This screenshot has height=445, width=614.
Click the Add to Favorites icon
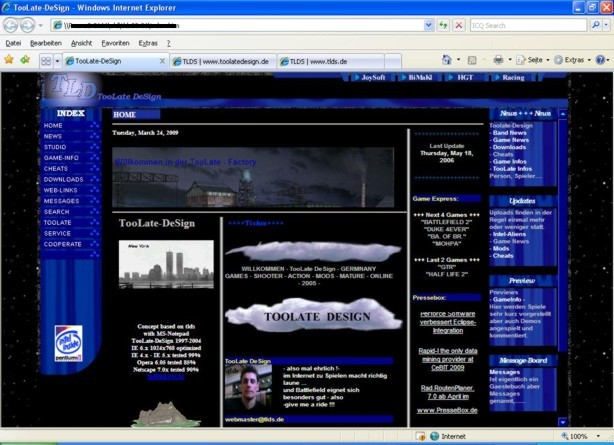(x=25, y=60)
